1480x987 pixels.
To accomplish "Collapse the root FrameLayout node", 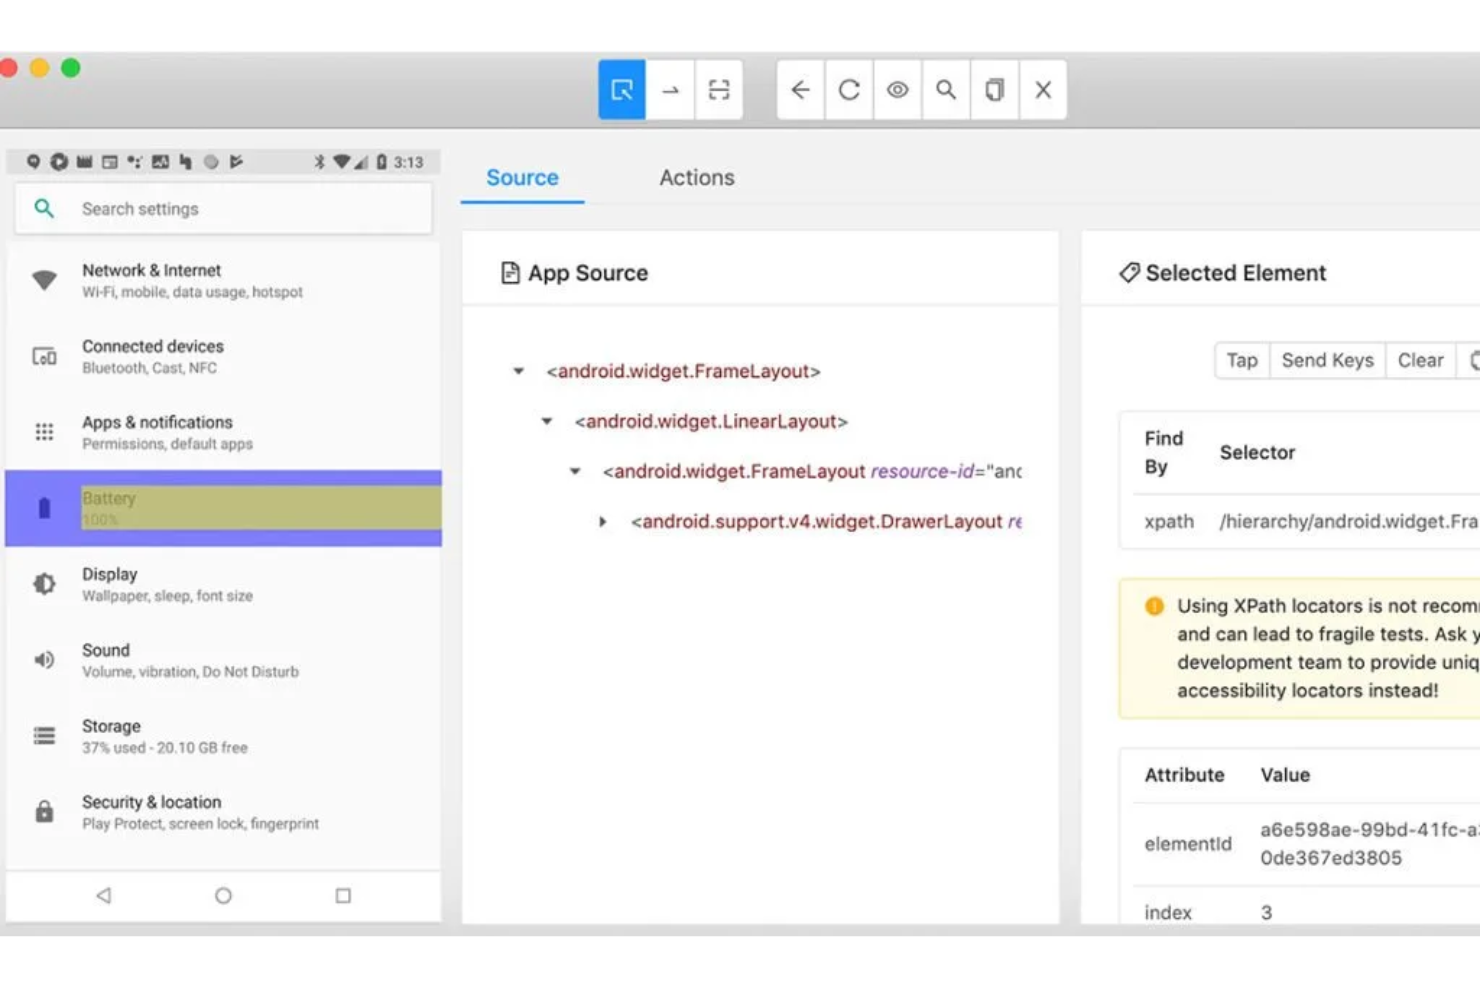I will pyautogui.click(x=517, y=371).
